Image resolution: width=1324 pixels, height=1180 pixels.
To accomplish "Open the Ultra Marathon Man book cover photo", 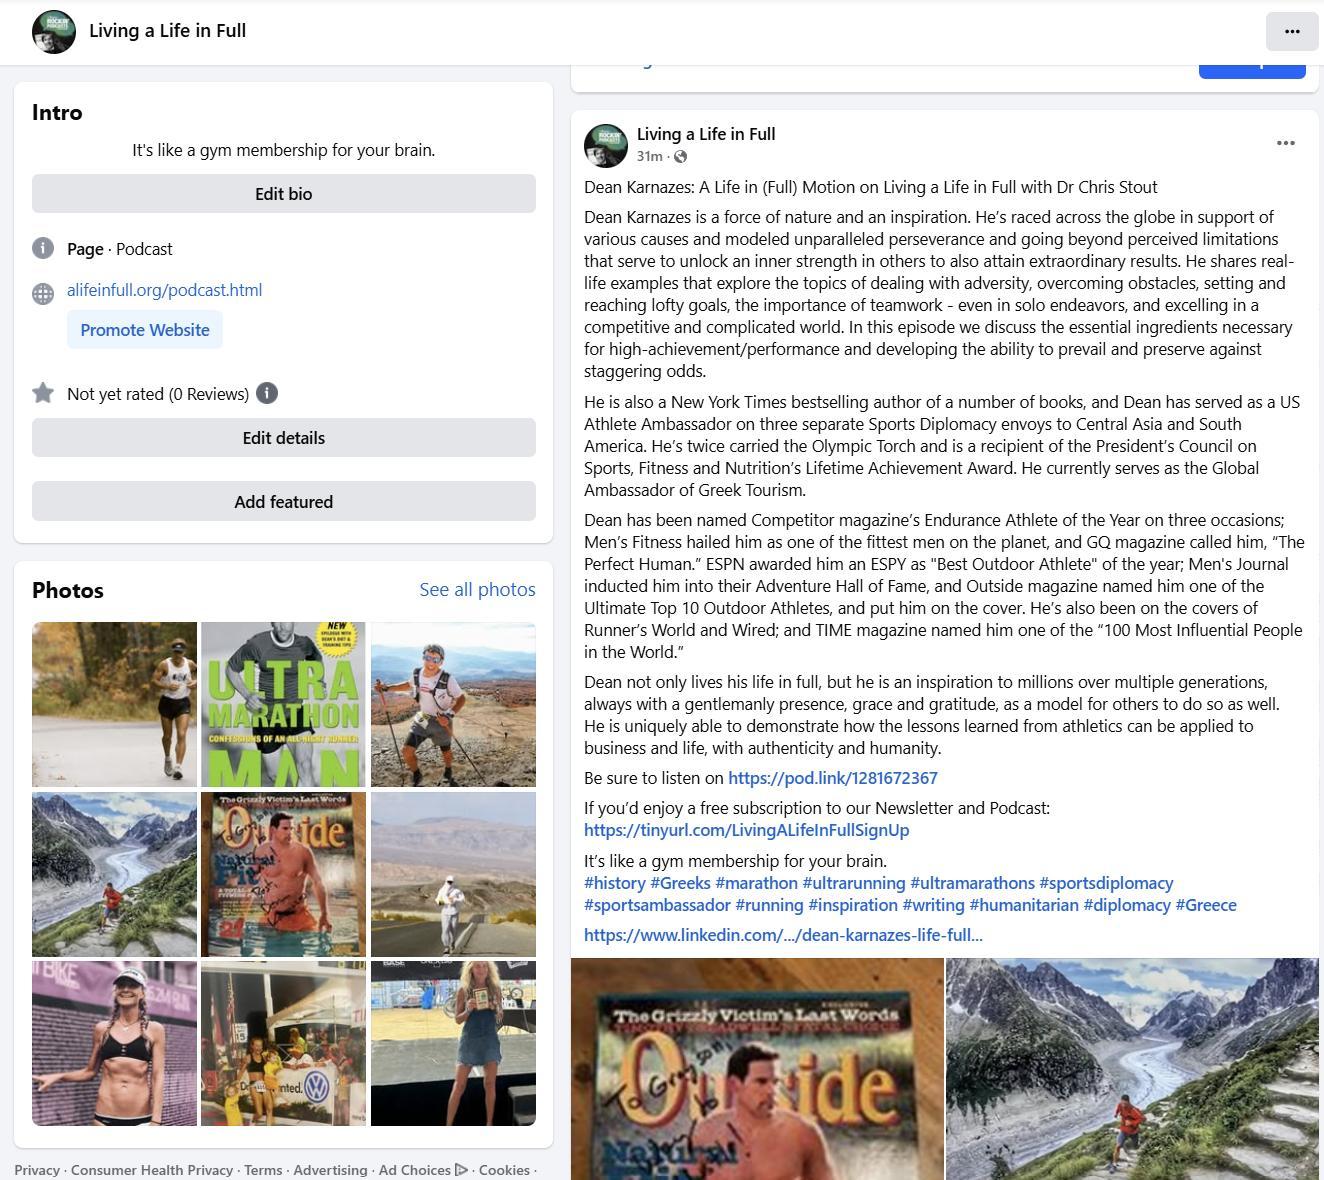I will [283, 704].
